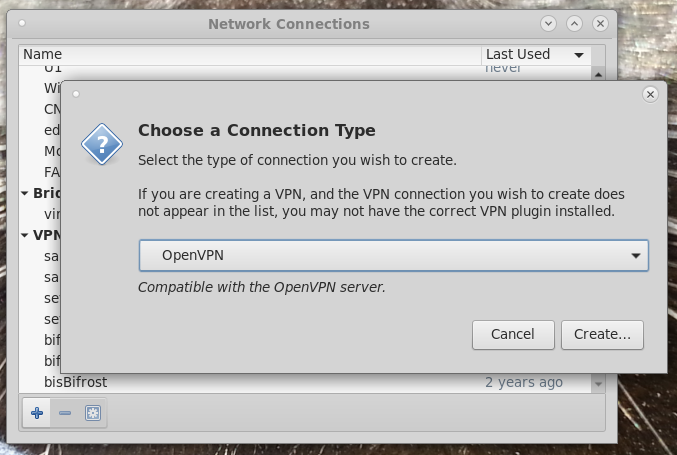Roll down Network Connections using down-chevron button

[x=548, y=23]
